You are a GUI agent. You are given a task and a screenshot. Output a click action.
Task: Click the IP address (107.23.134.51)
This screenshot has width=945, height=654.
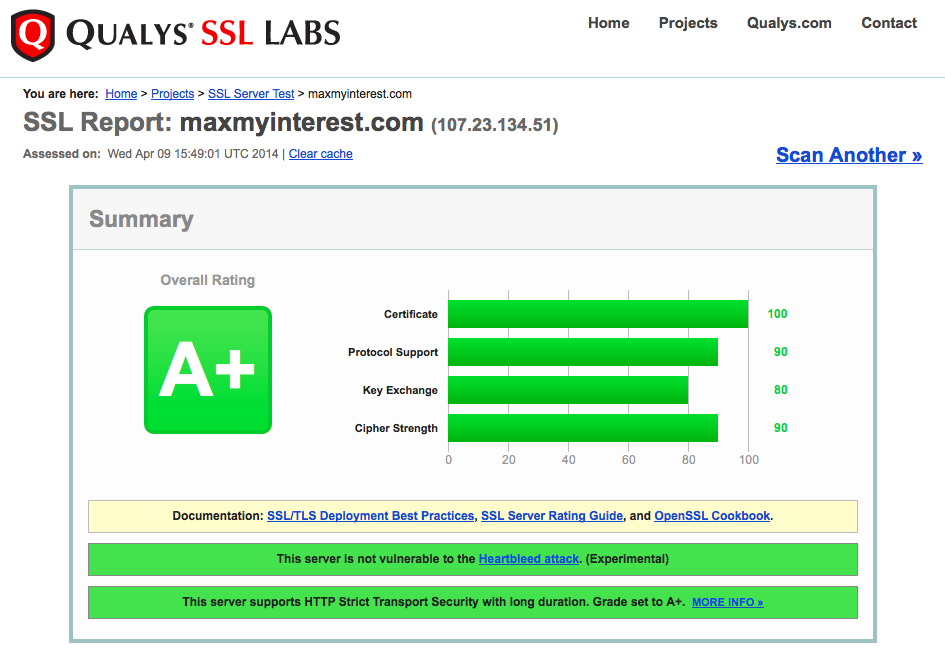(x=495, y=125)
